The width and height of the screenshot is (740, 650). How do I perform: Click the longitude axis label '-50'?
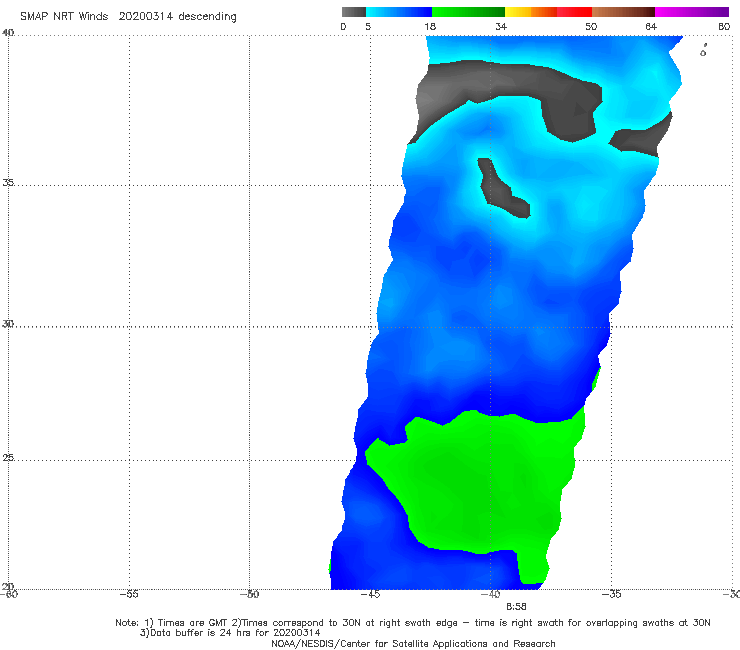tap(249, 594)
